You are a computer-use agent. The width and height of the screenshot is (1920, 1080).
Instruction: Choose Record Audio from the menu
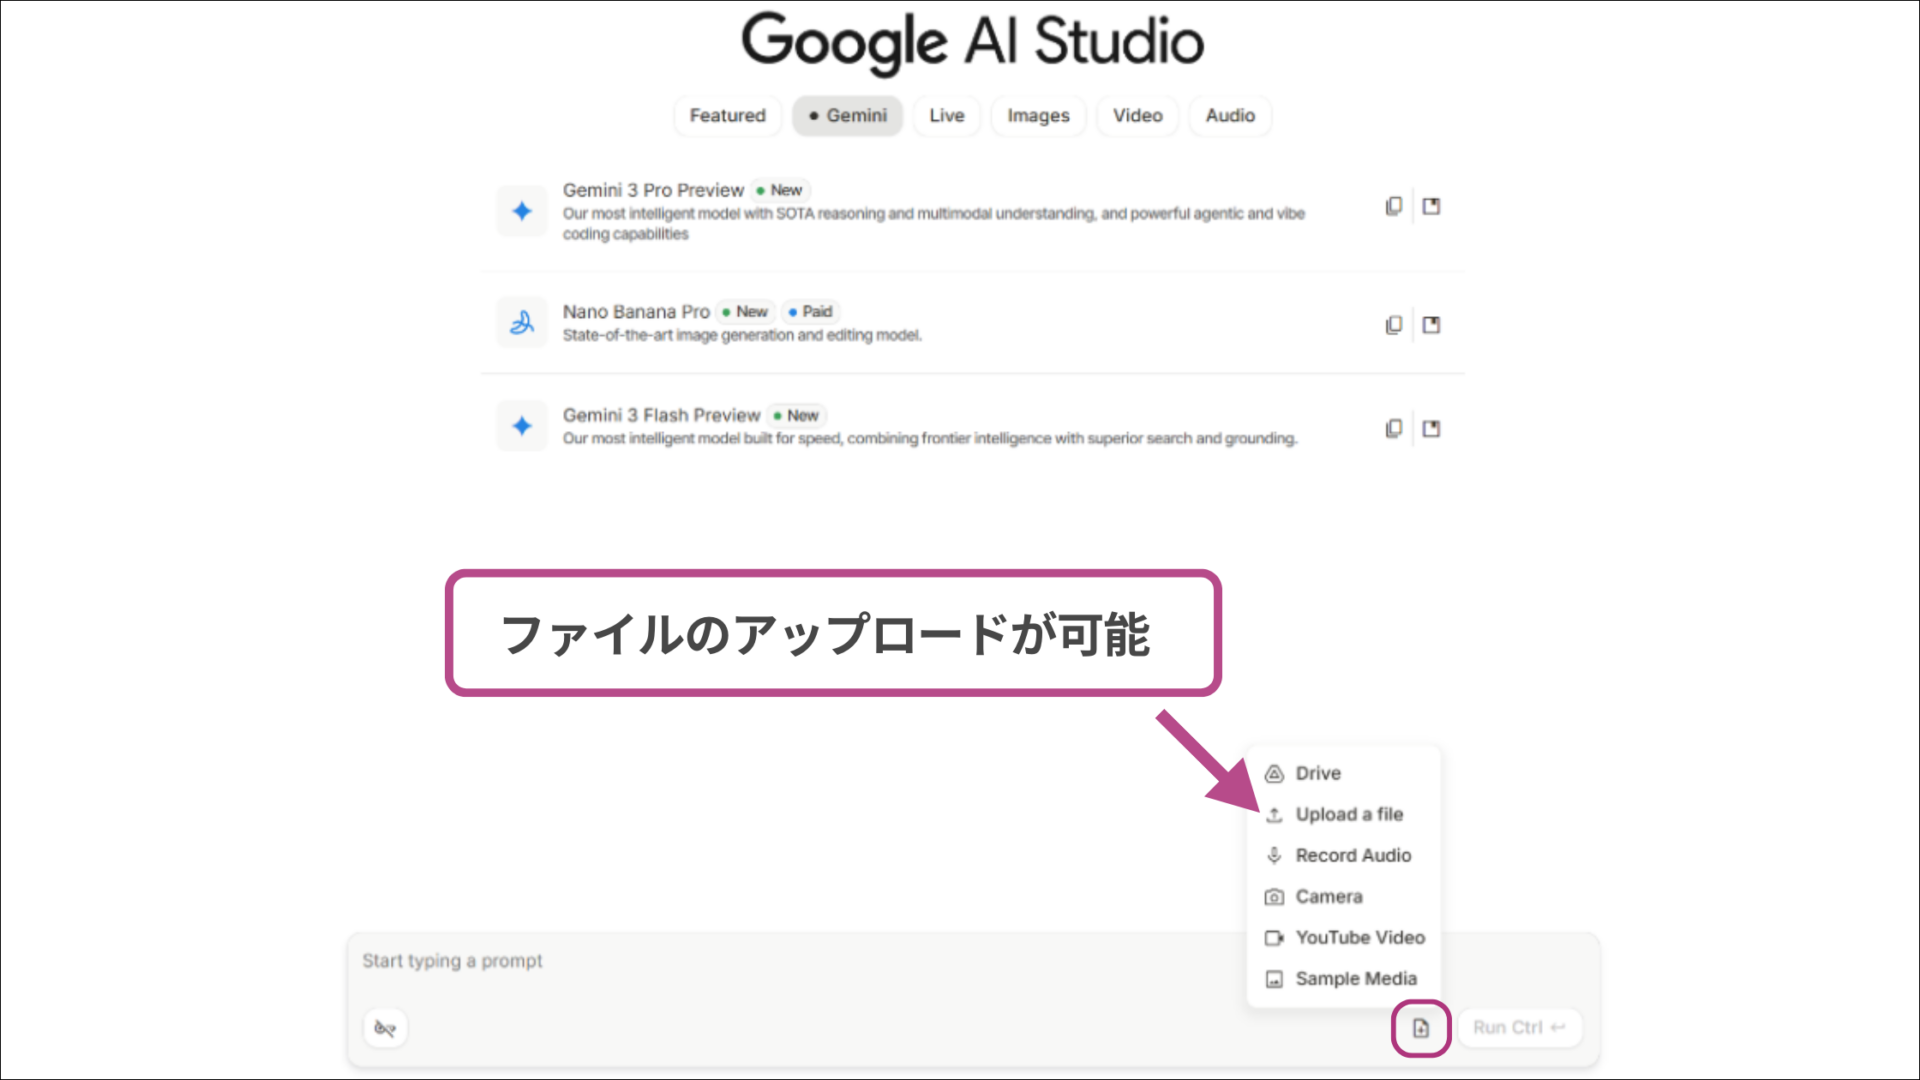[1353, 855]
